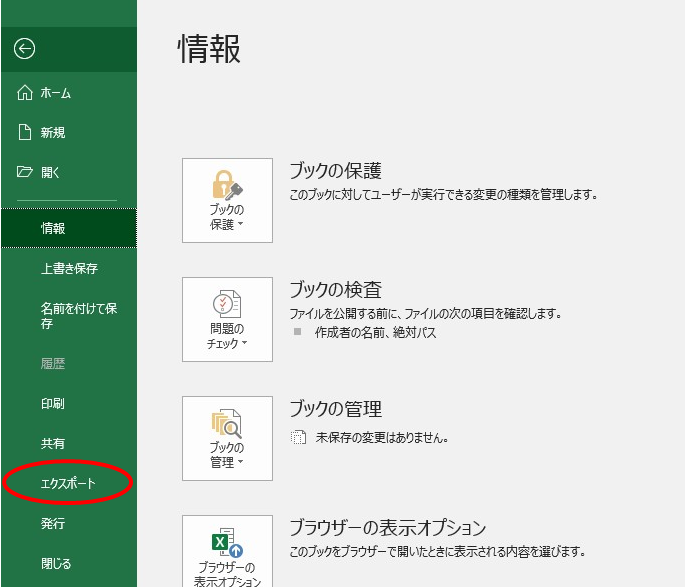Click the ブックの保護 section heading
The height and width of the screenshot is (587, 685).
click(x=336, y=171)
